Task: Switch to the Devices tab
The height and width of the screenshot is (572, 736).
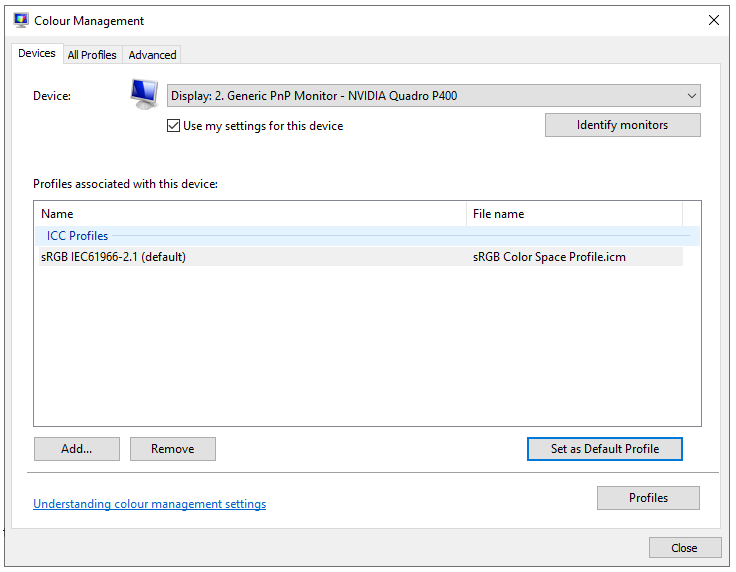Action: (x=37, y=53)
